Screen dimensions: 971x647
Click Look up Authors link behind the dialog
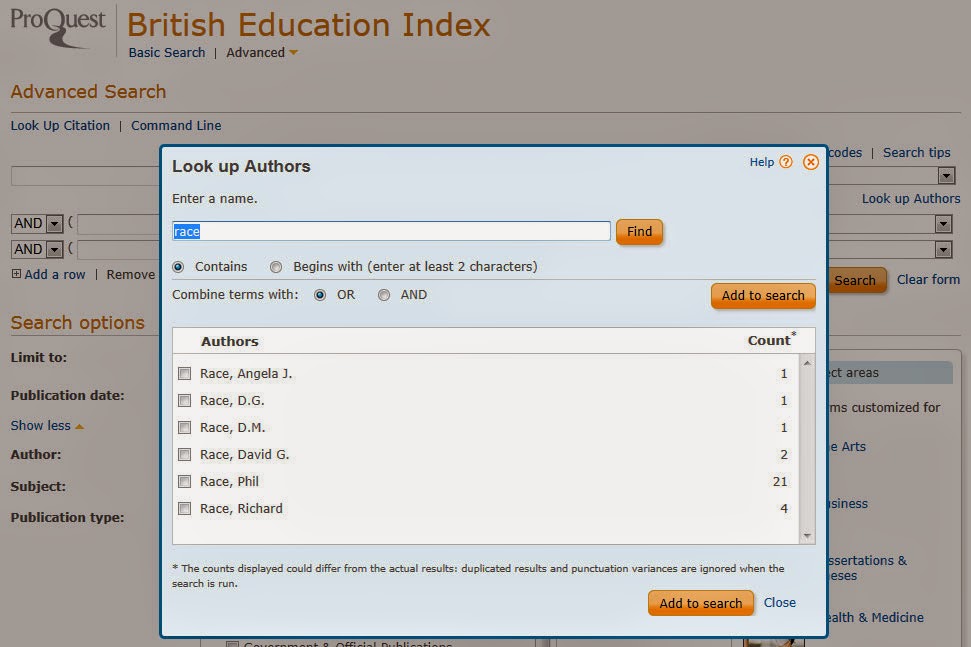[911, 199]
